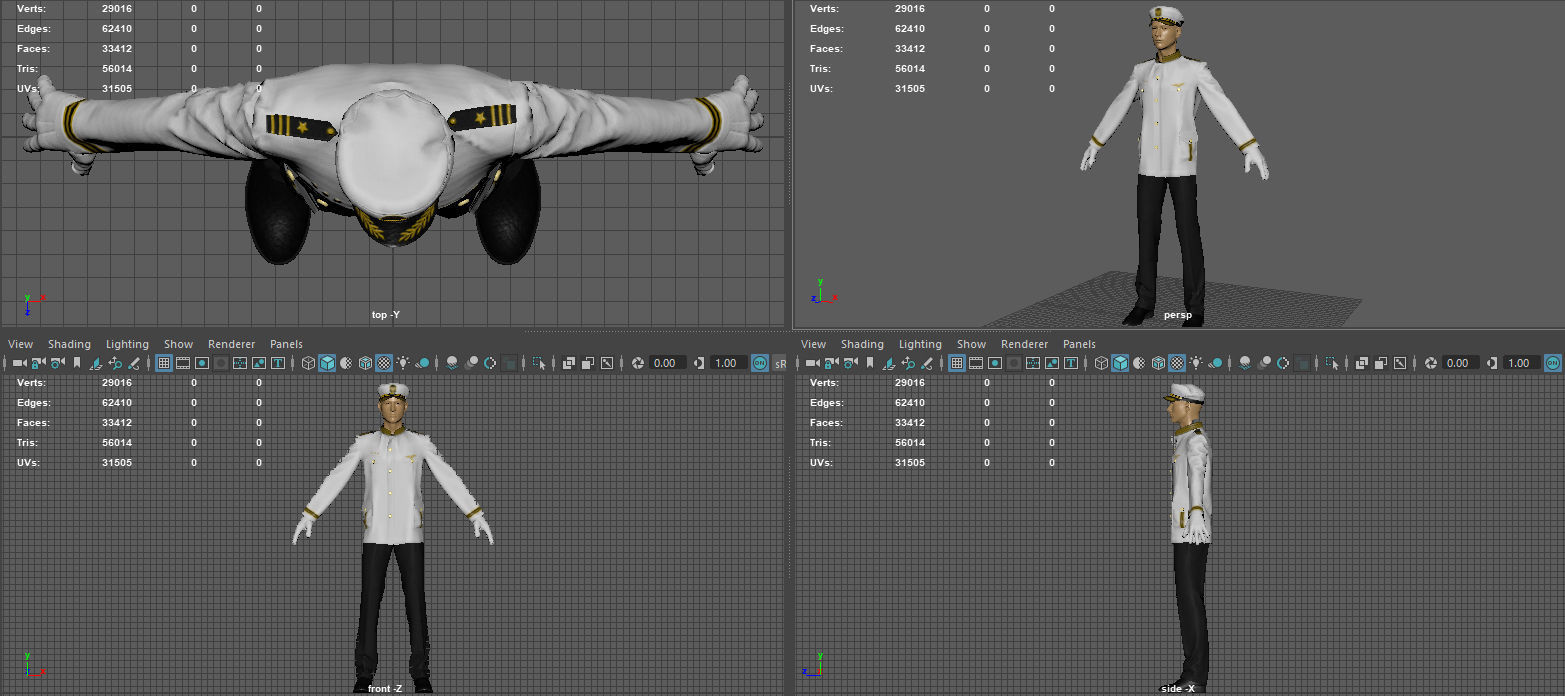Screen dimensions: 1565x696
Task: Click X-Ray icon in front view panel
Action: 568,363
